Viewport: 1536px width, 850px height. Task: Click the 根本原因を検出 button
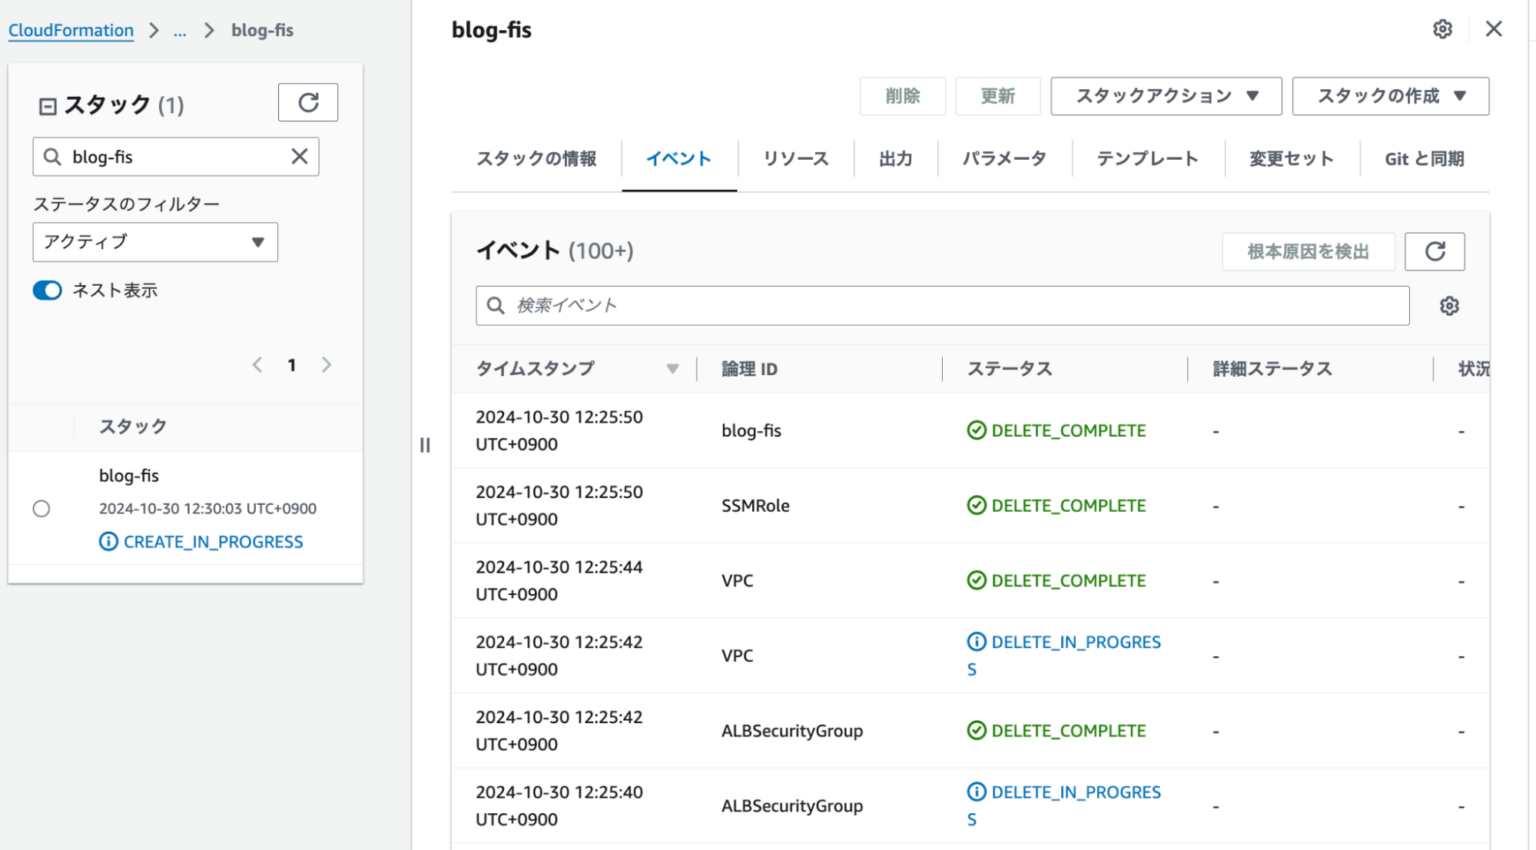1308,251
